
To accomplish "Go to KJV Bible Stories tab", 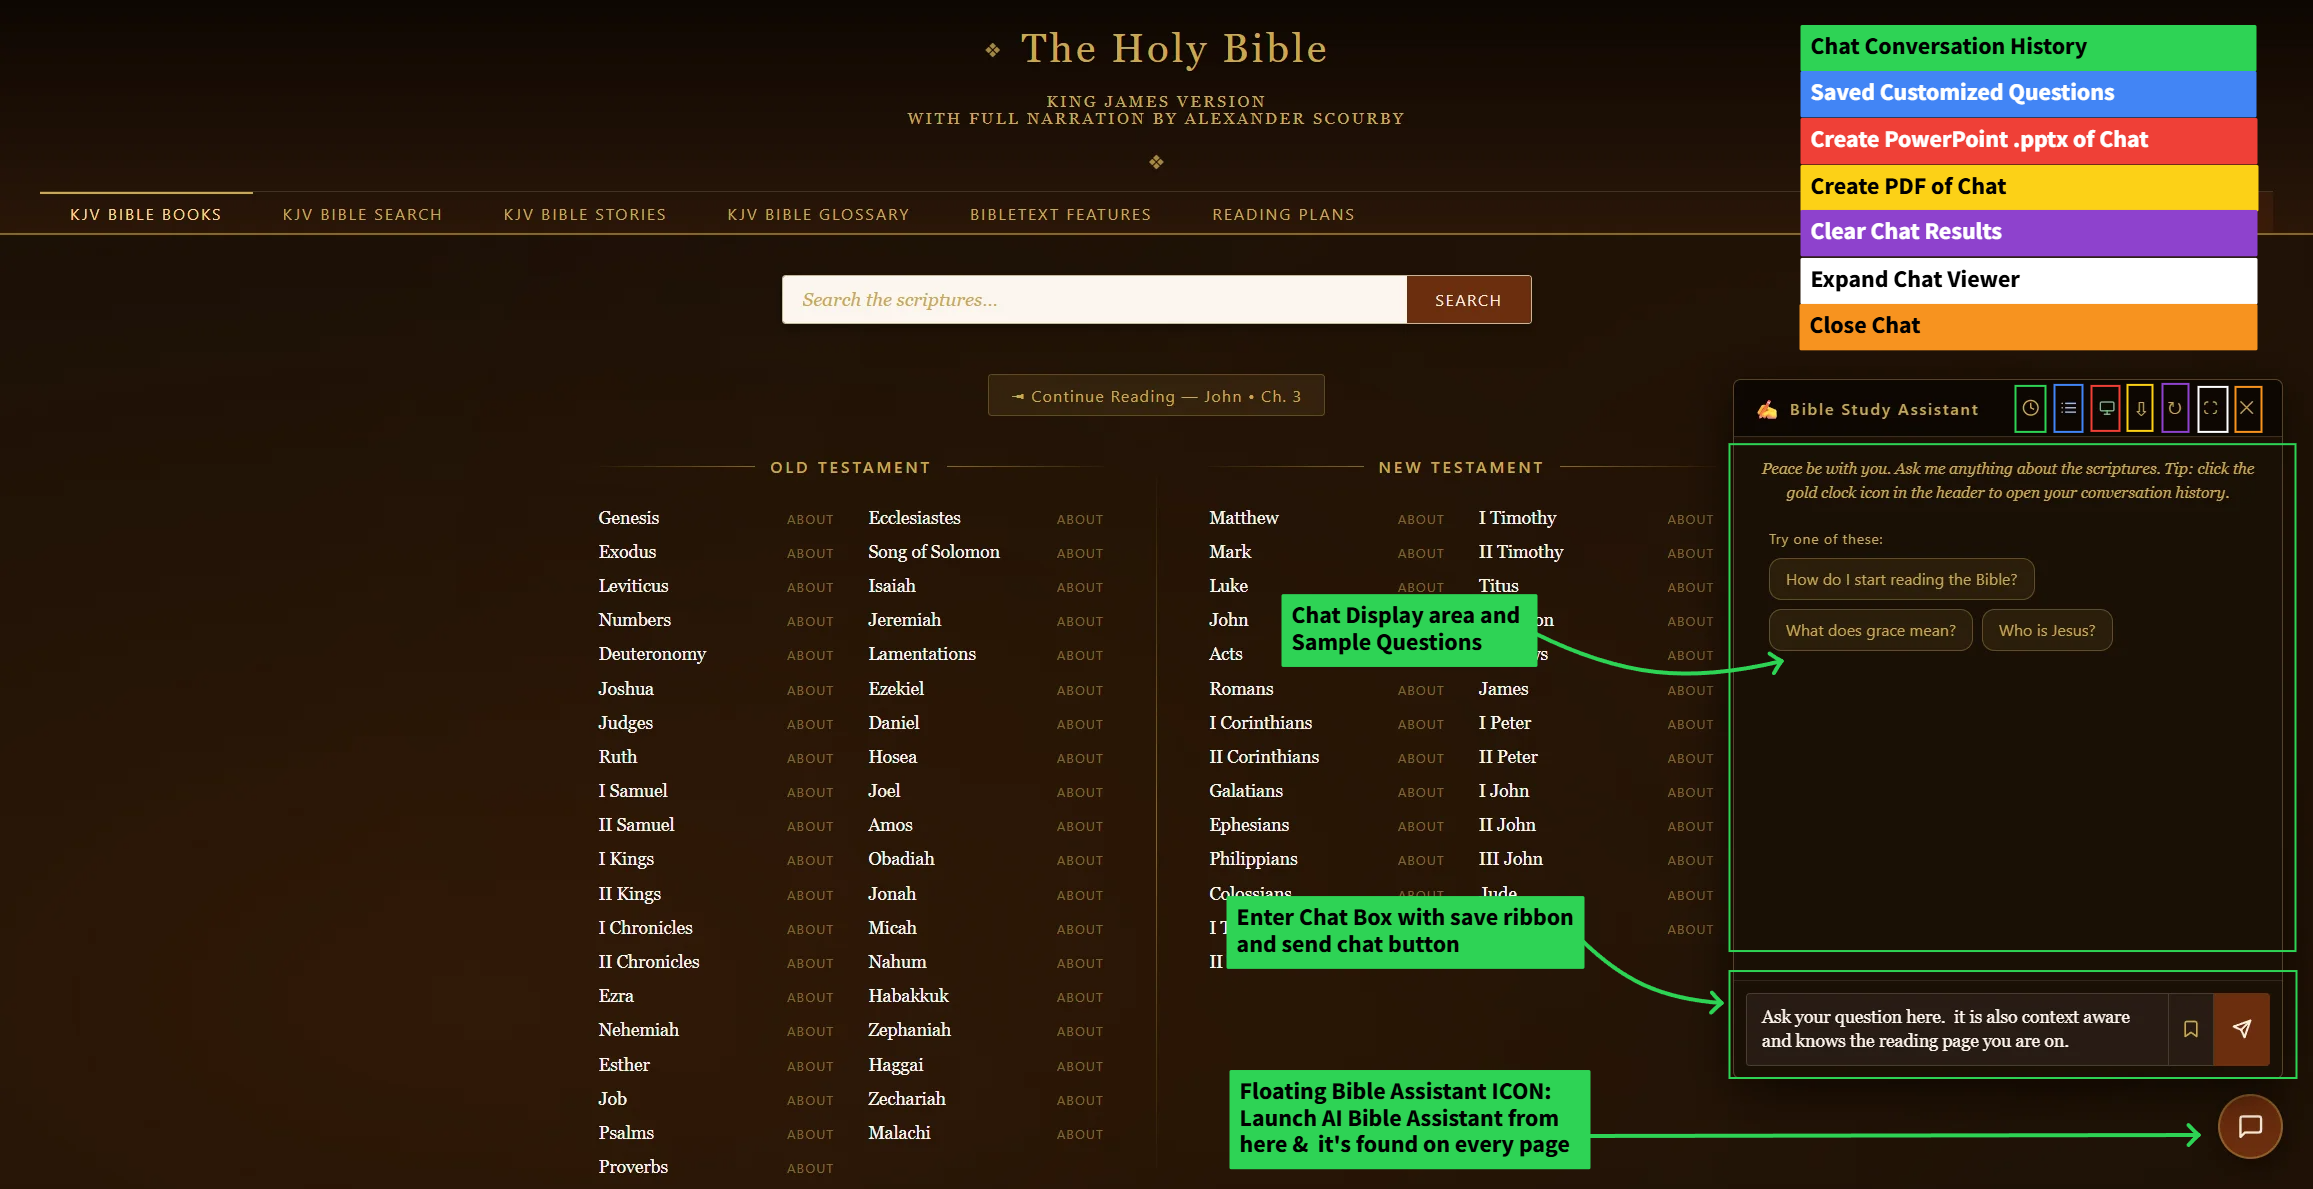I will tap(585, 214).
